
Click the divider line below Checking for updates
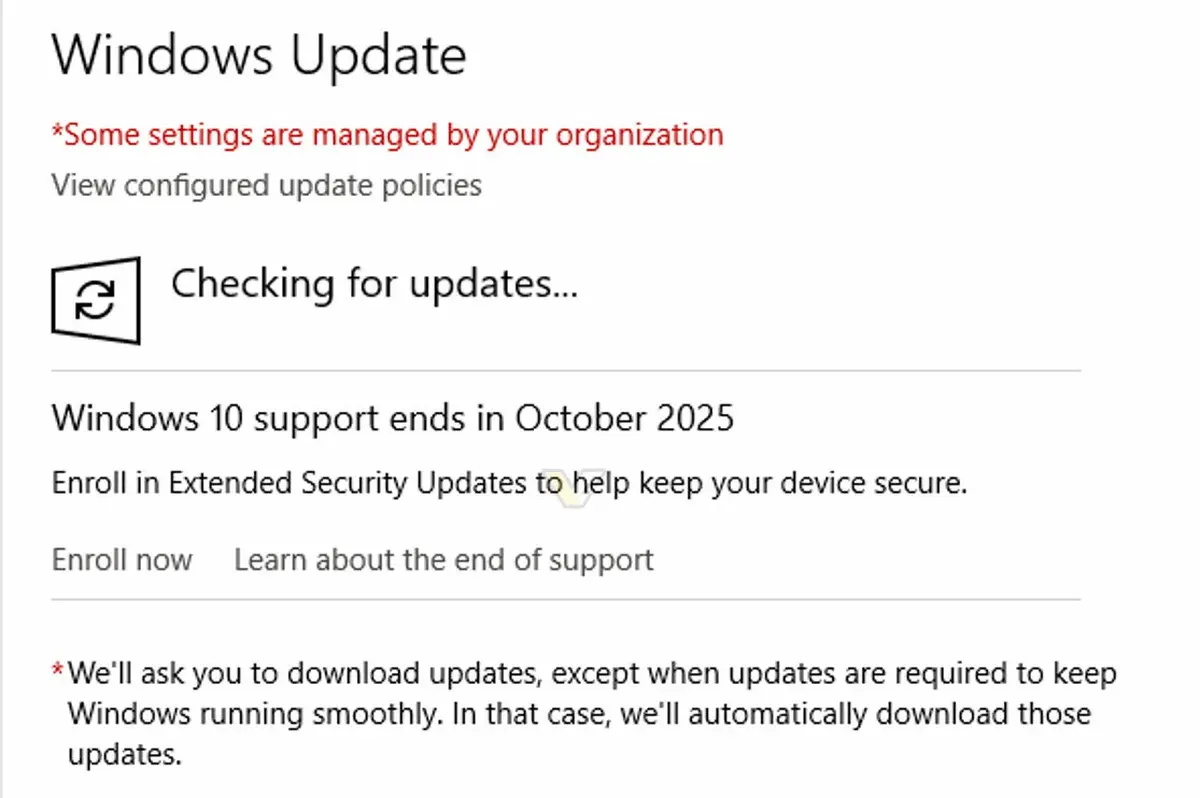(565, 371)
